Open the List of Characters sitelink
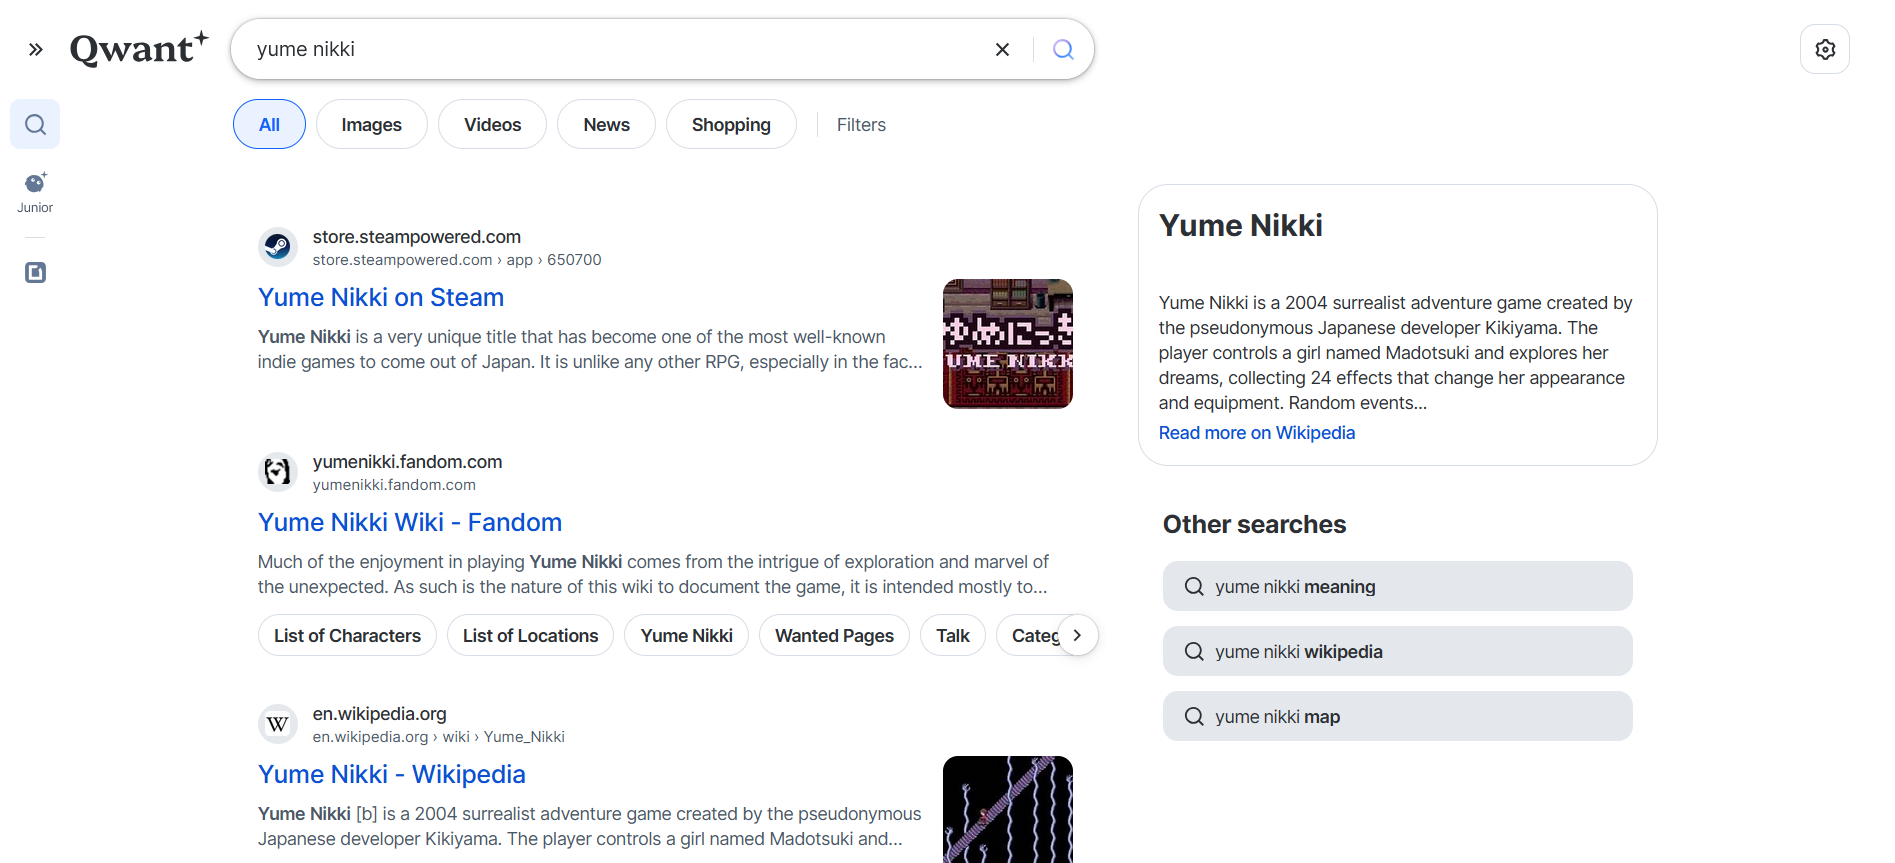The width and height of the screenshot is (1895, 863). pyautogui.click(x=347, y=635)
